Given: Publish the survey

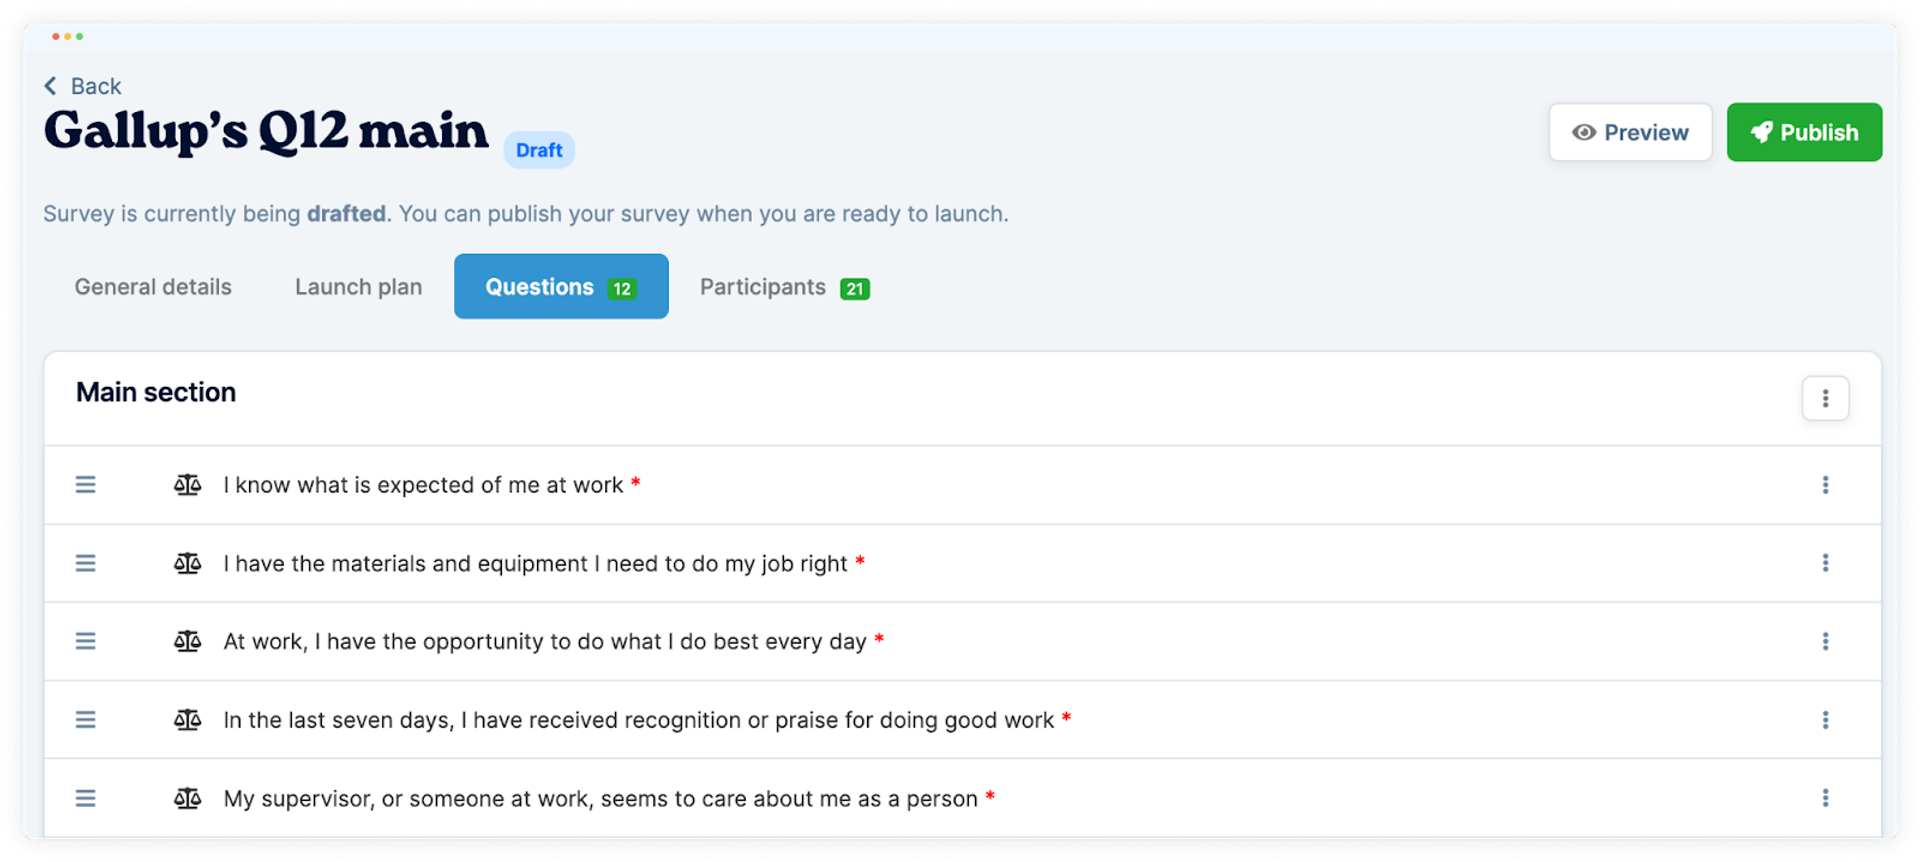Looking at the screenshot, I should 1804,132.
